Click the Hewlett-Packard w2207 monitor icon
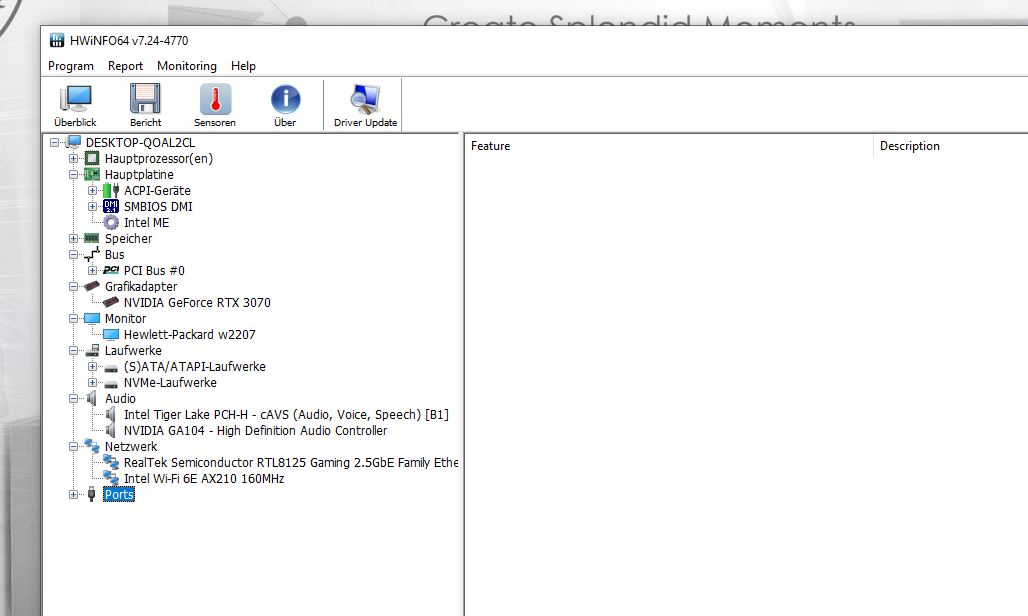Viewport: 1028px width, 616px height. pyautogui.click(x=111, y=335)
